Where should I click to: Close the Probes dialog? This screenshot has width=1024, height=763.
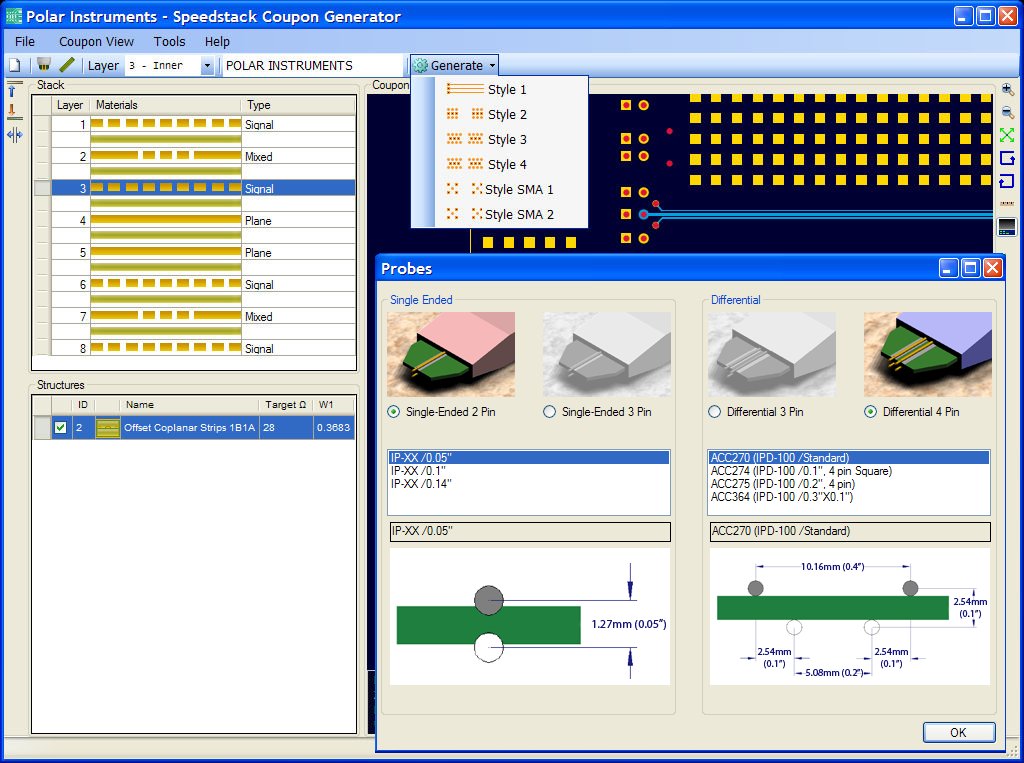993,268
